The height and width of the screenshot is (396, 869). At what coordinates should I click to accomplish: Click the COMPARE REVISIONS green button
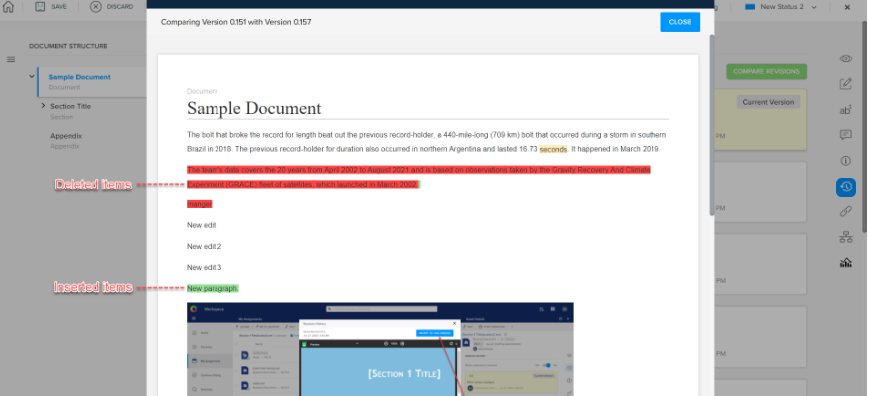pyautogui.click(x=766, y=71)
